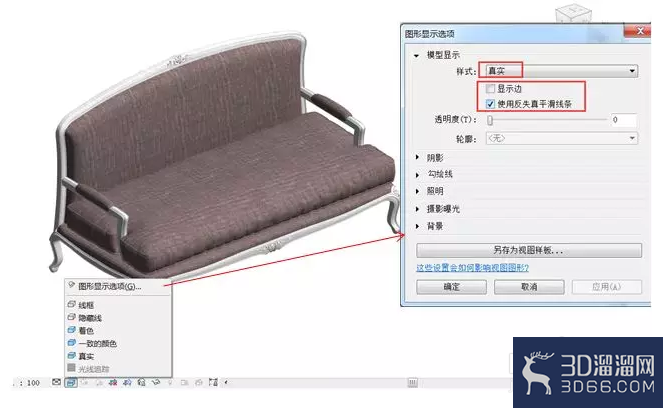Image resolution: width=663 pixels, height=408 pixels.
Task: Click the hidden line (隐藏线) style icon
Action: pos(71,317)
